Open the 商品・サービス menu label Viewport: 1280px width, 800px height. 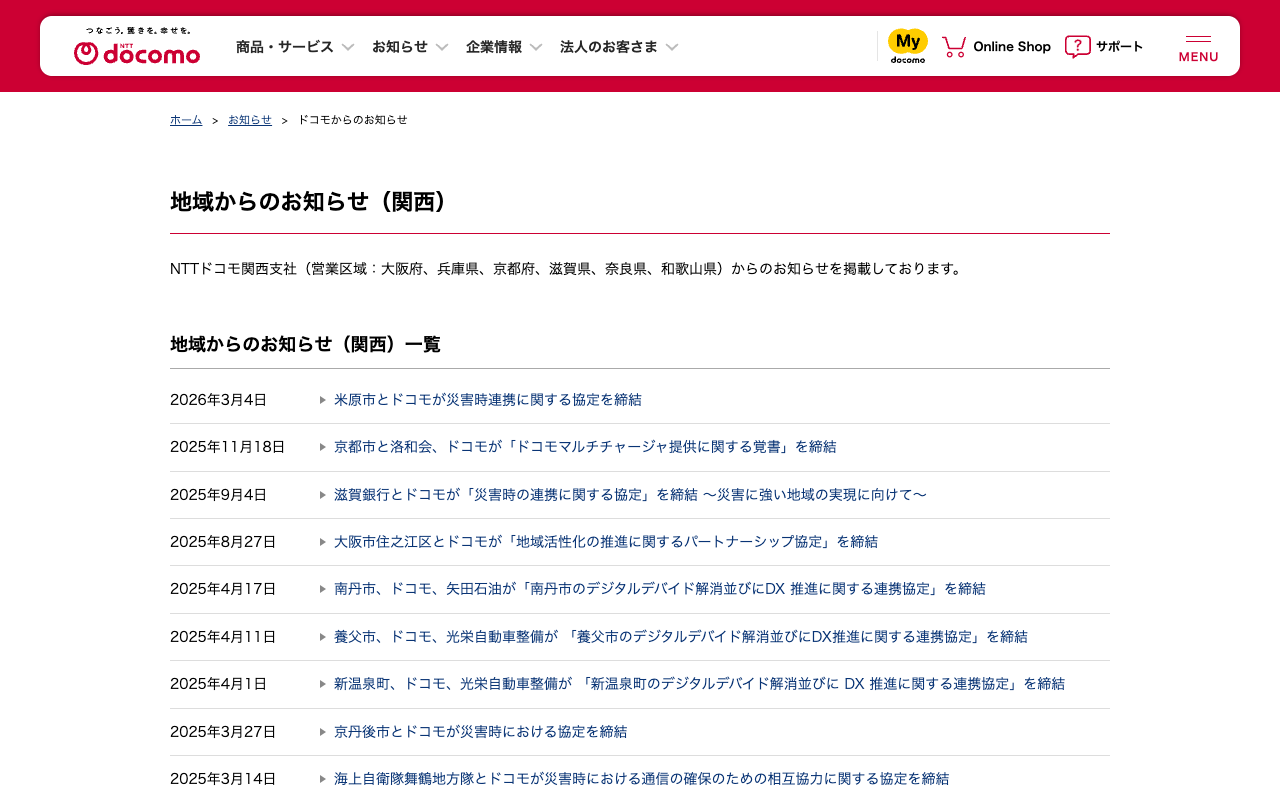[285, 47]
